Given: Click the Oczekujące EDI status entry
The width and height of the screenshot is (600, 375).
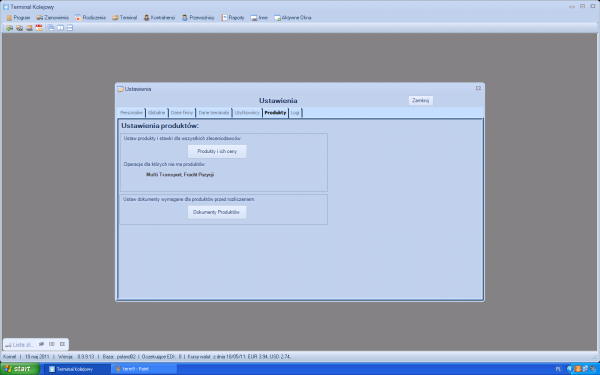Looking at the screenshot, I should (162, 357).
